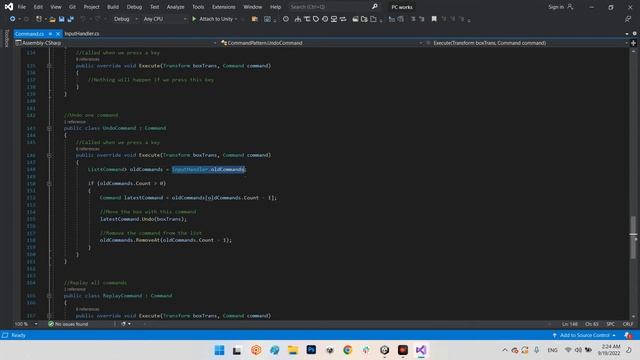
Task: Click the Save All icon
Action: 71,19
